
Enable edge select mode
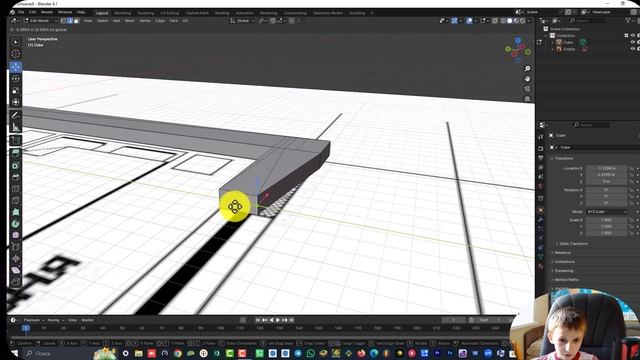(69, 20)
